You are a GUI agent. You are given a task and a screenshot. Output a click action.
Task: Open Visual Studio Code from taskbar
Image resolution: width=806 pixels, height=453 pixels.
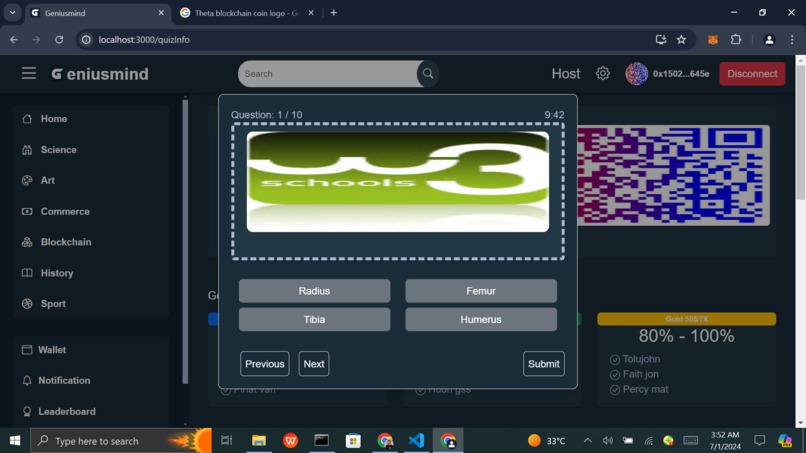pos(416,440)
